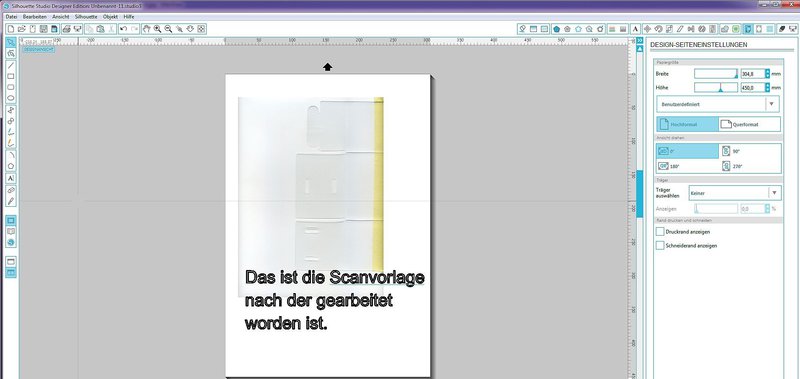Adjust the Breite slider
Viewport: 800px width, 379px height.
[x=716, y=73]
